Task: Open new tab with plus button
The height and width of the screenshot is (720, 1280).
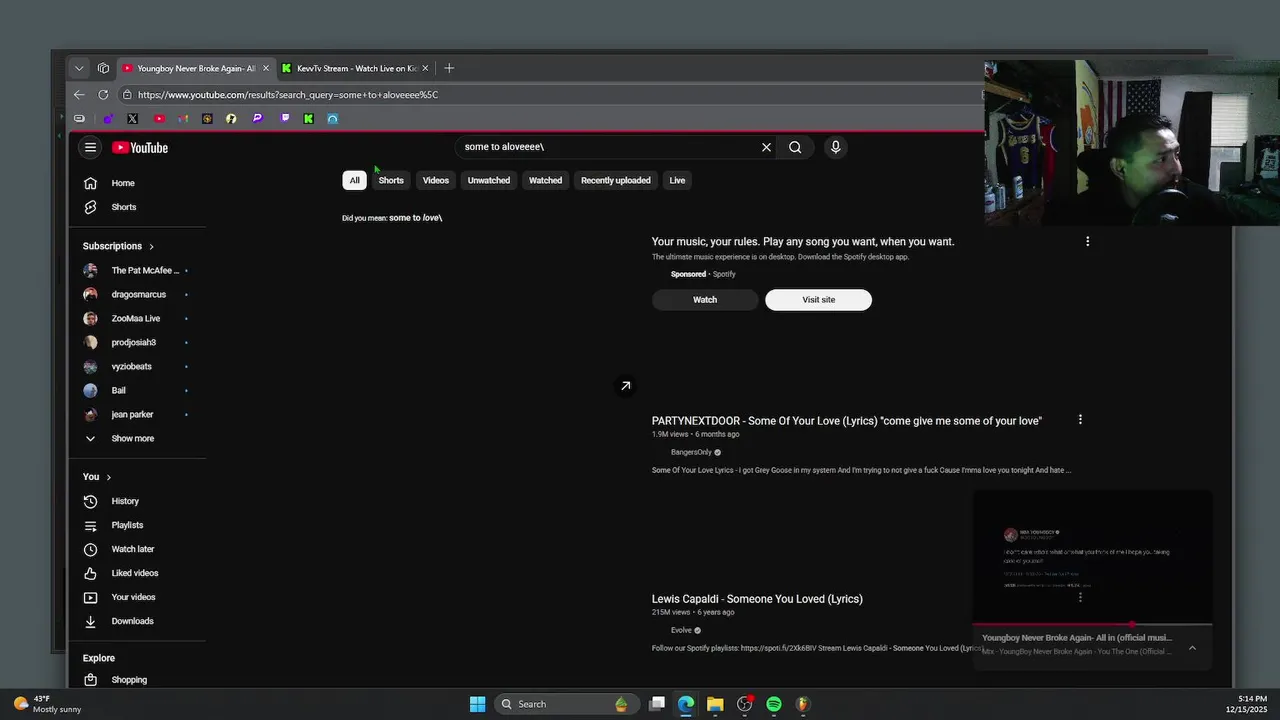Action: click(449, 68)
